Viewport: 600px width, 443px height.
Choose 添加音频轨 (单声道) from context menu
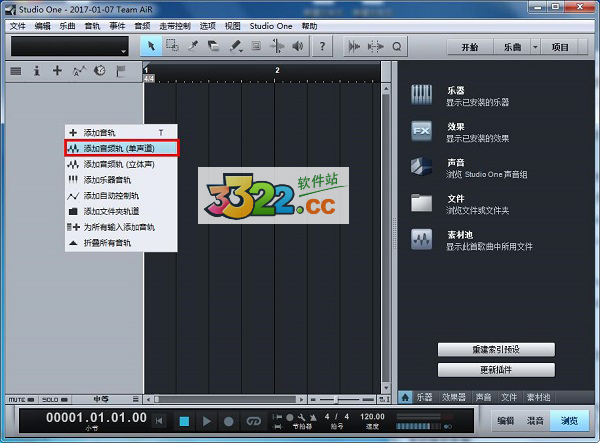coord(122,147)
